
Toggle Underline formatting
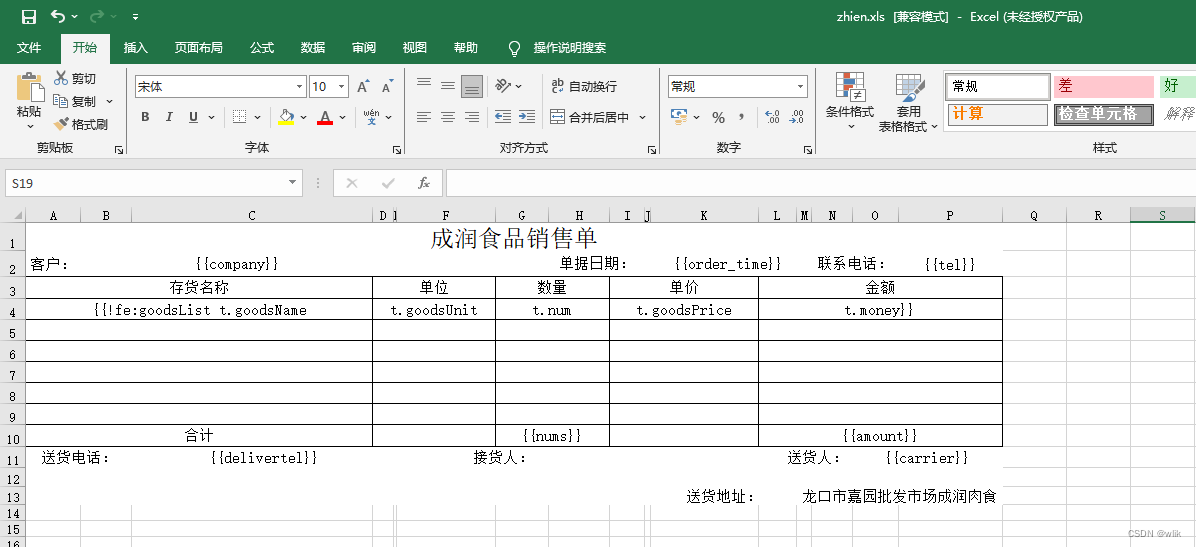[193, 117]
